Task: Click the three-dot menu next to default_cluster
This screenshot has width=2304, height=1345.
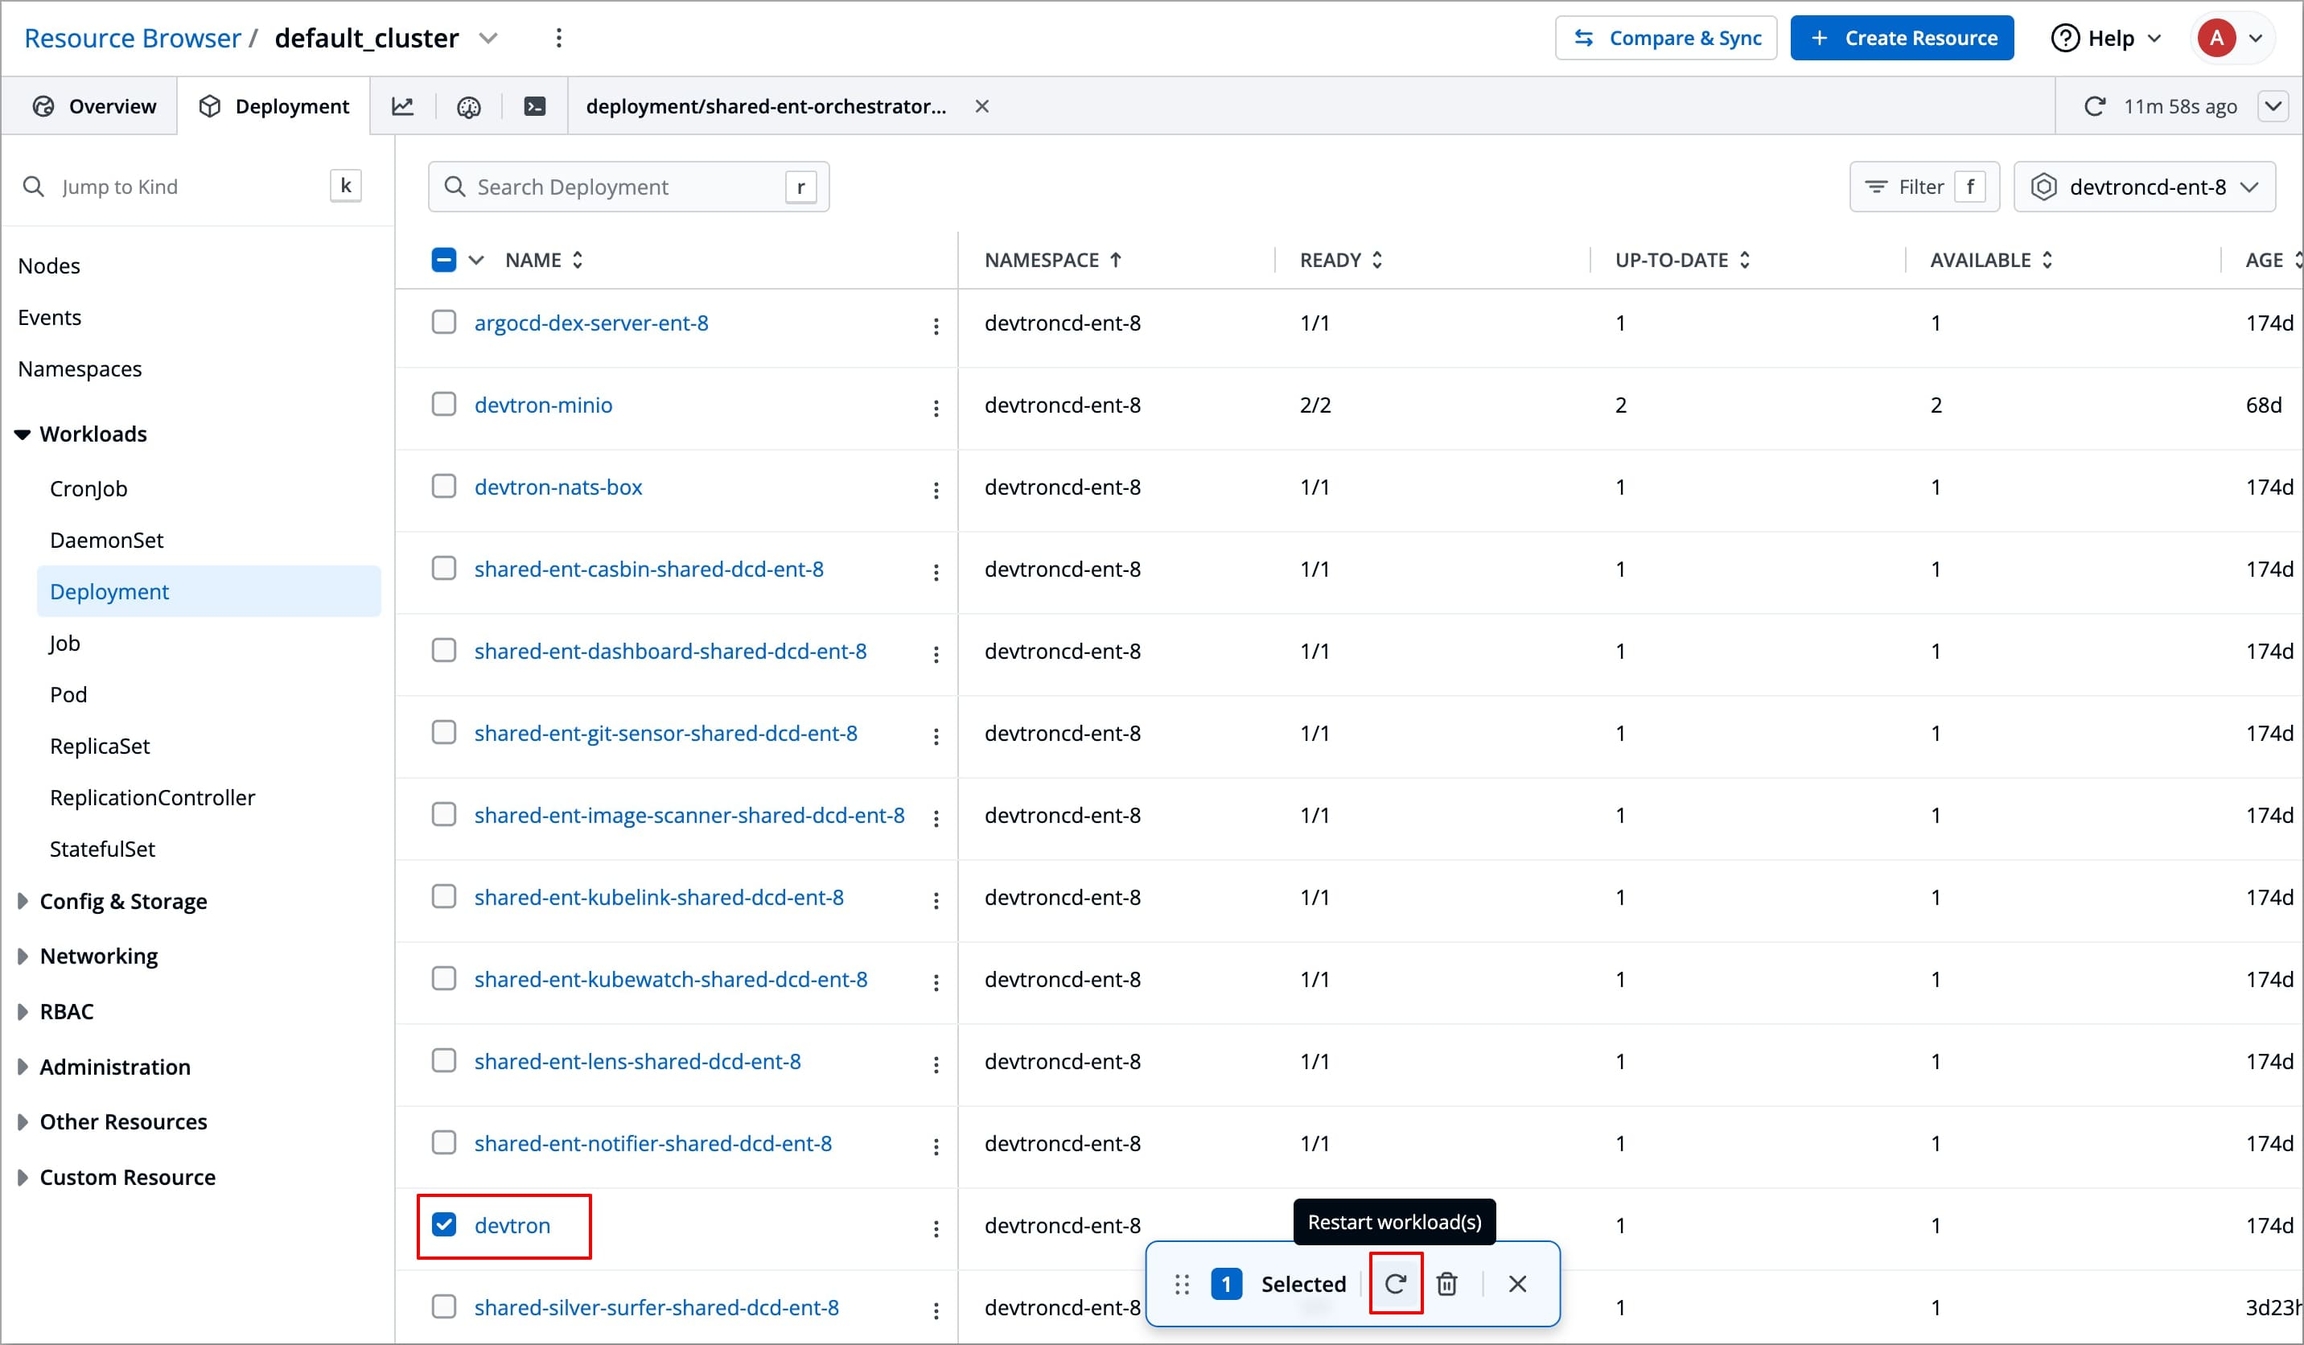Action: [559, 38]
